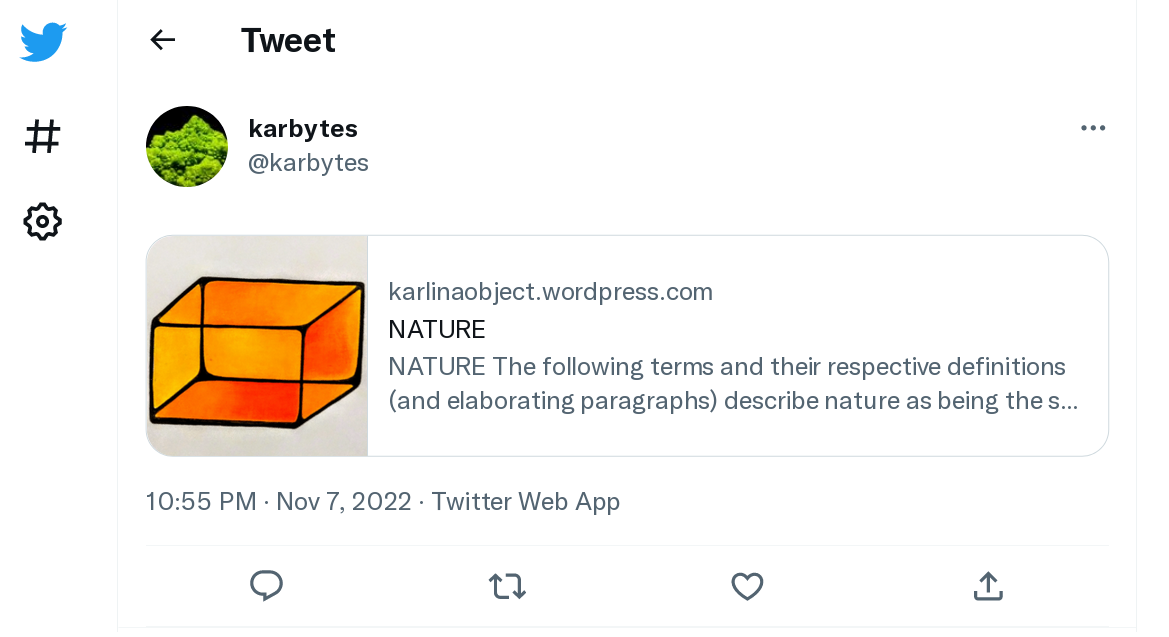Retweet using the arrows icon
Image resolution: width=1169 pixels, height=637 pixels.
click(x=508, y=586)
